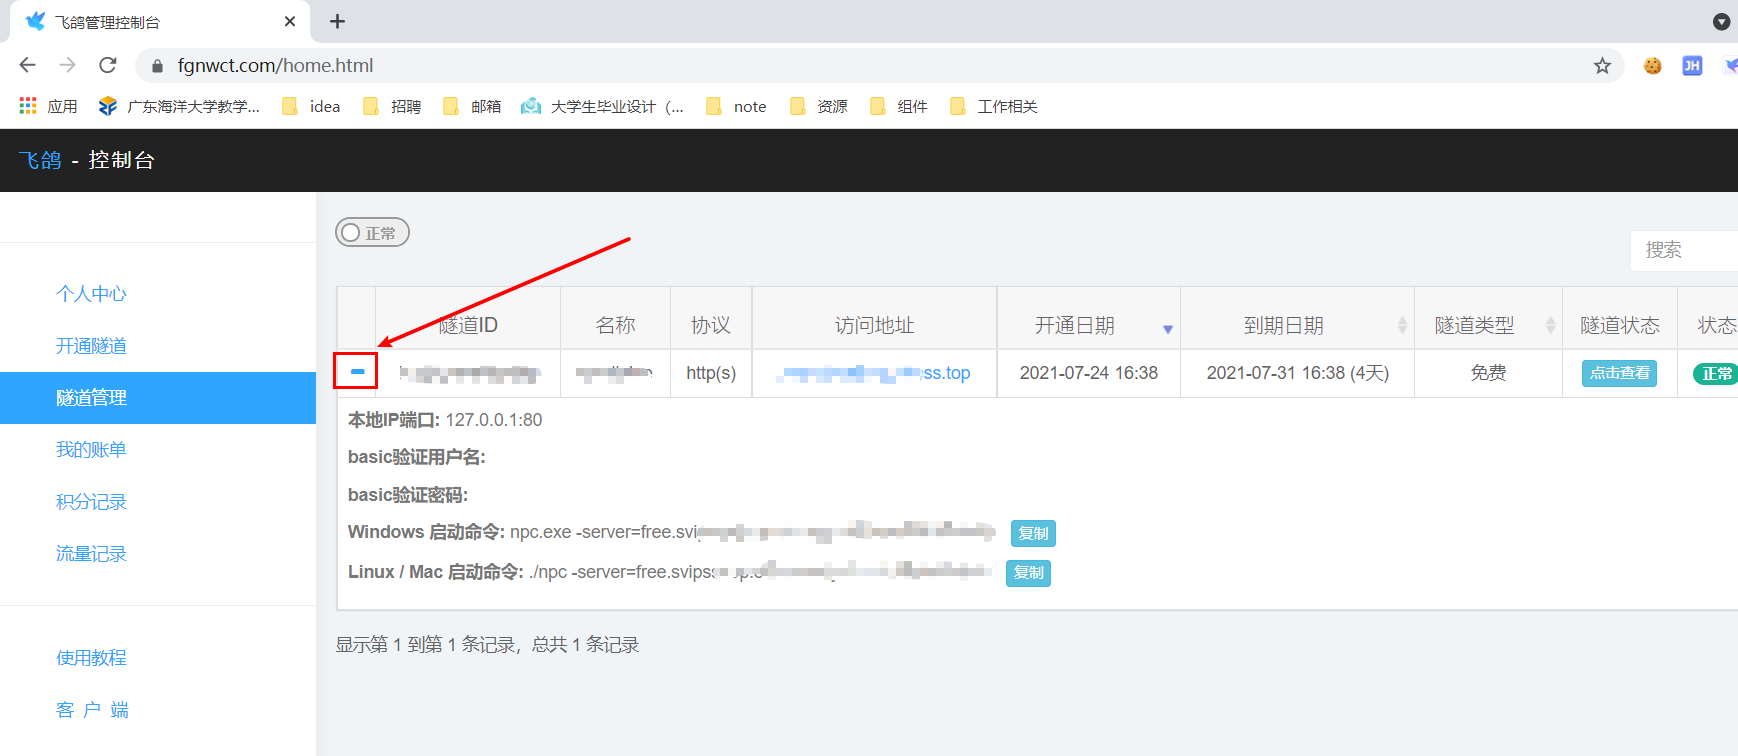Image resolution: width=1738 pixels, height=756 pixels.
Task: Open the tunnel access address link
Action: coord(874,373)
